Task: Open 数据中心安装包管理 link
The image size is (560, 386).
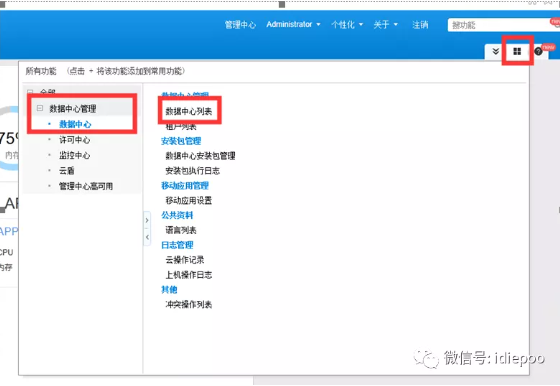Action: [x=200, y=156]
